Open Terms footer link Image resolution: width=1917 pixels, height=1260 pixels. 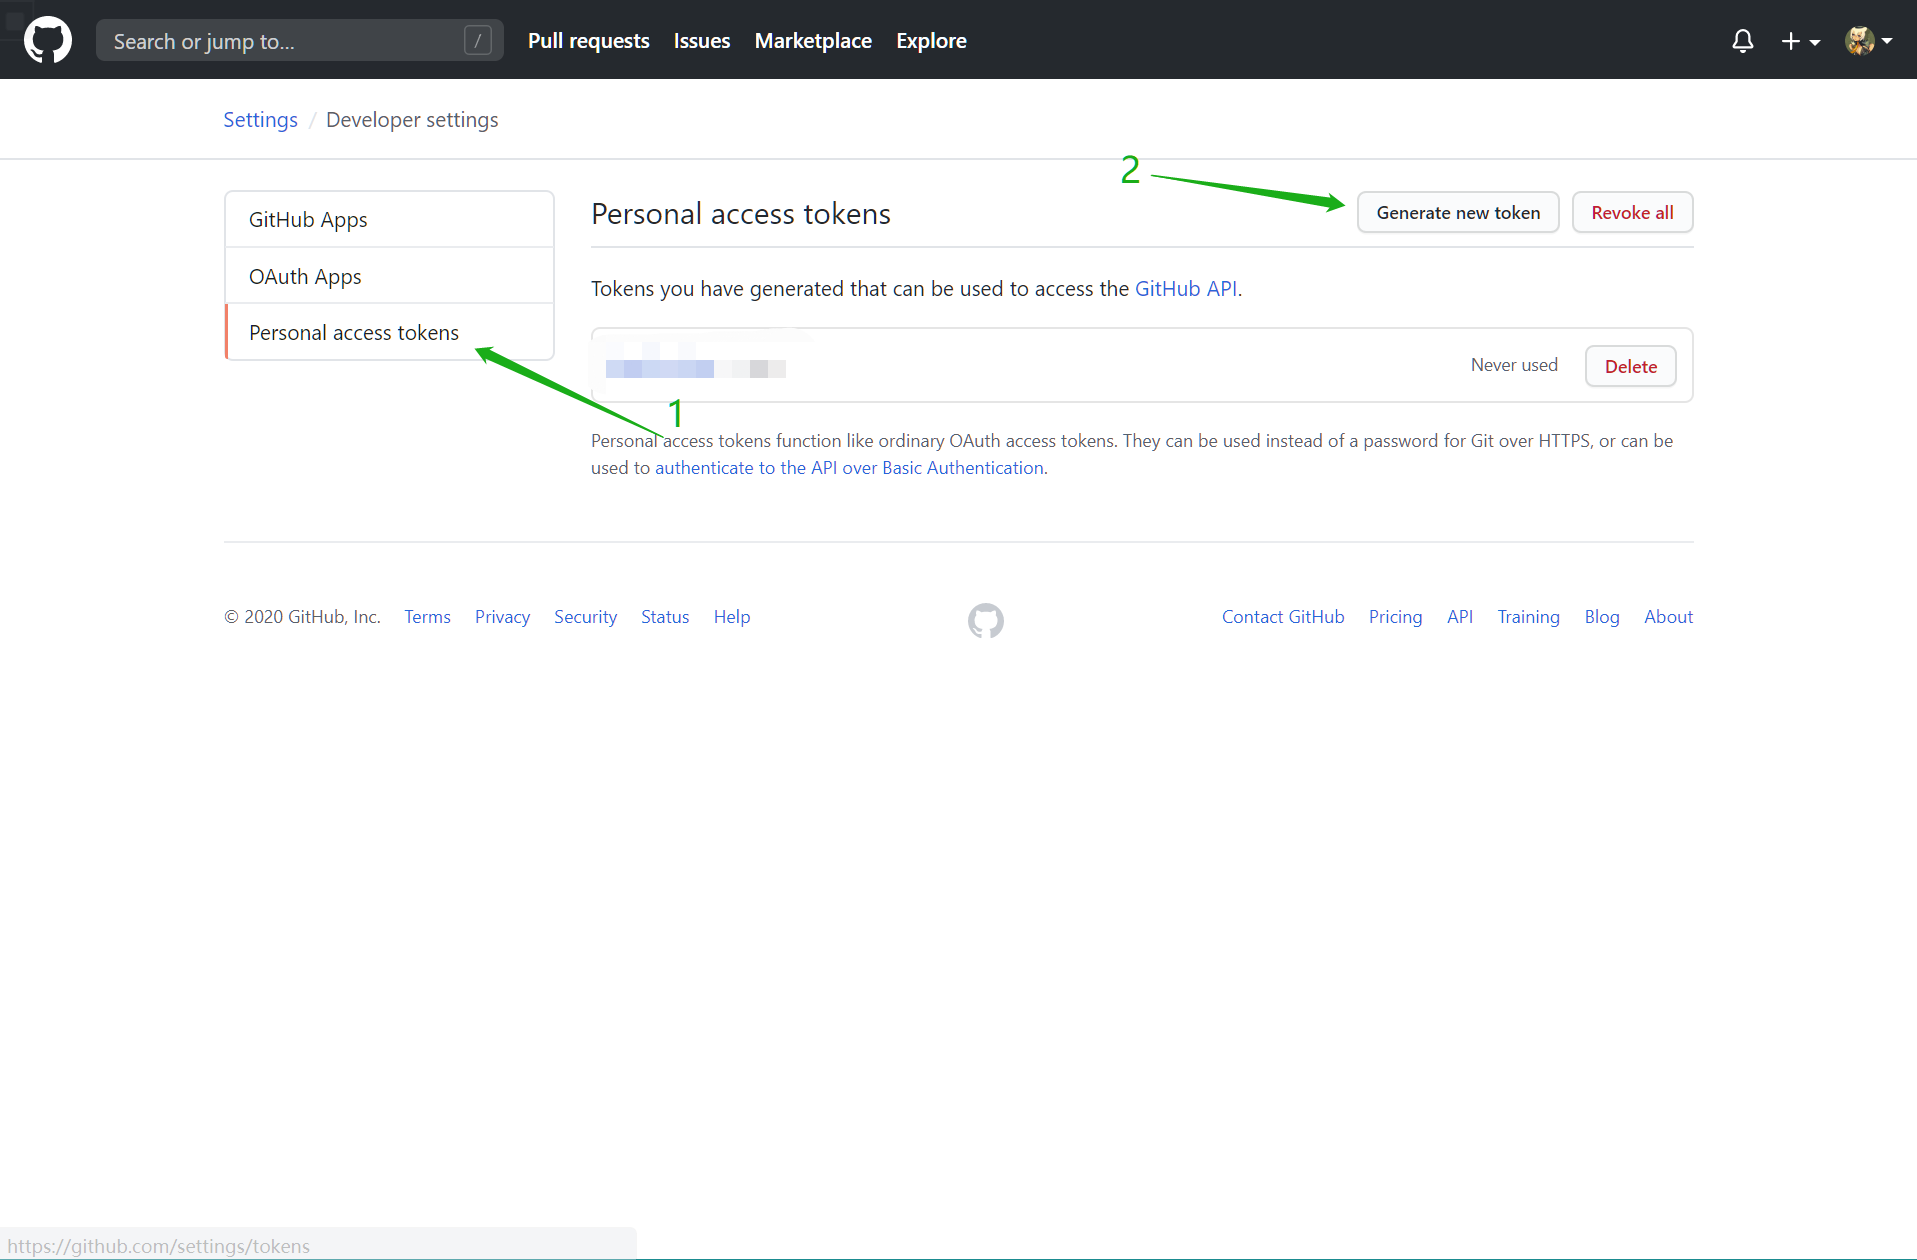(427, 617)
